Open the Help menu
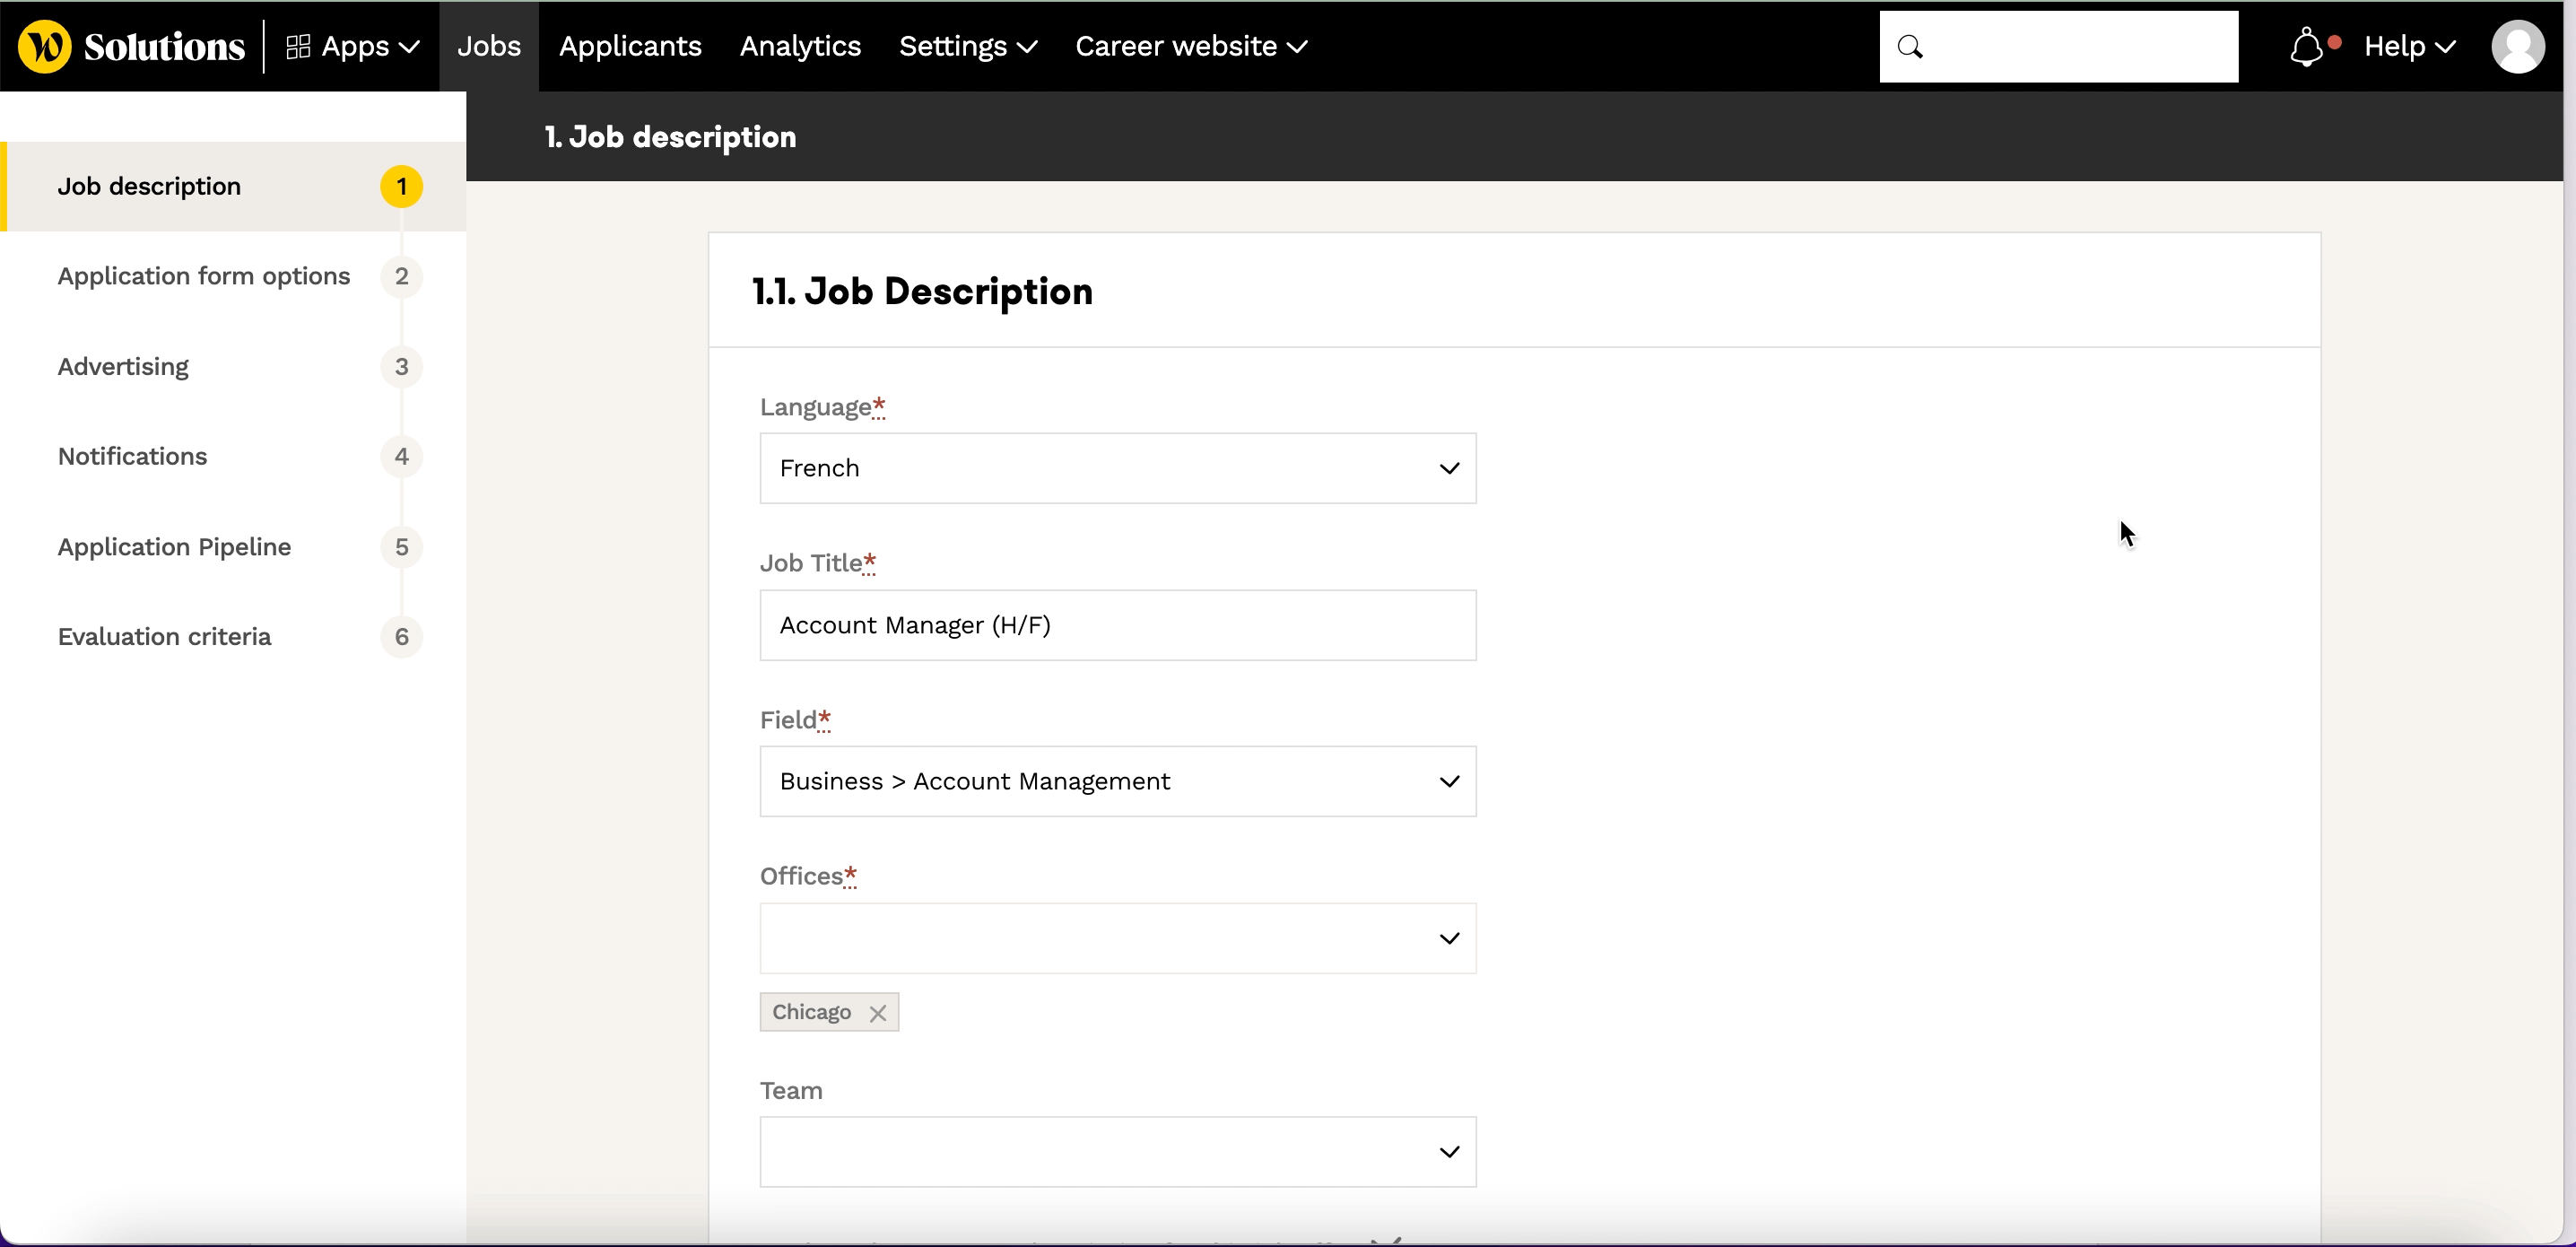2576x1247 pixels. (2410, 47)
